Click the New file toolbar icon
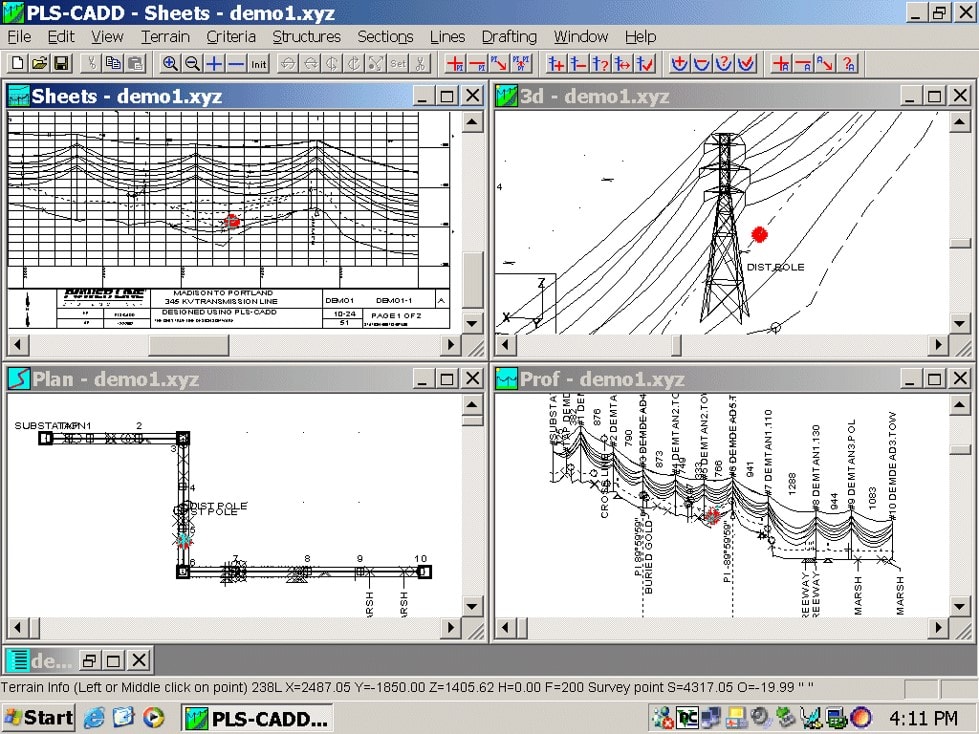The width and height of the screenshot is (979, 734). click(x=17, y=63)
